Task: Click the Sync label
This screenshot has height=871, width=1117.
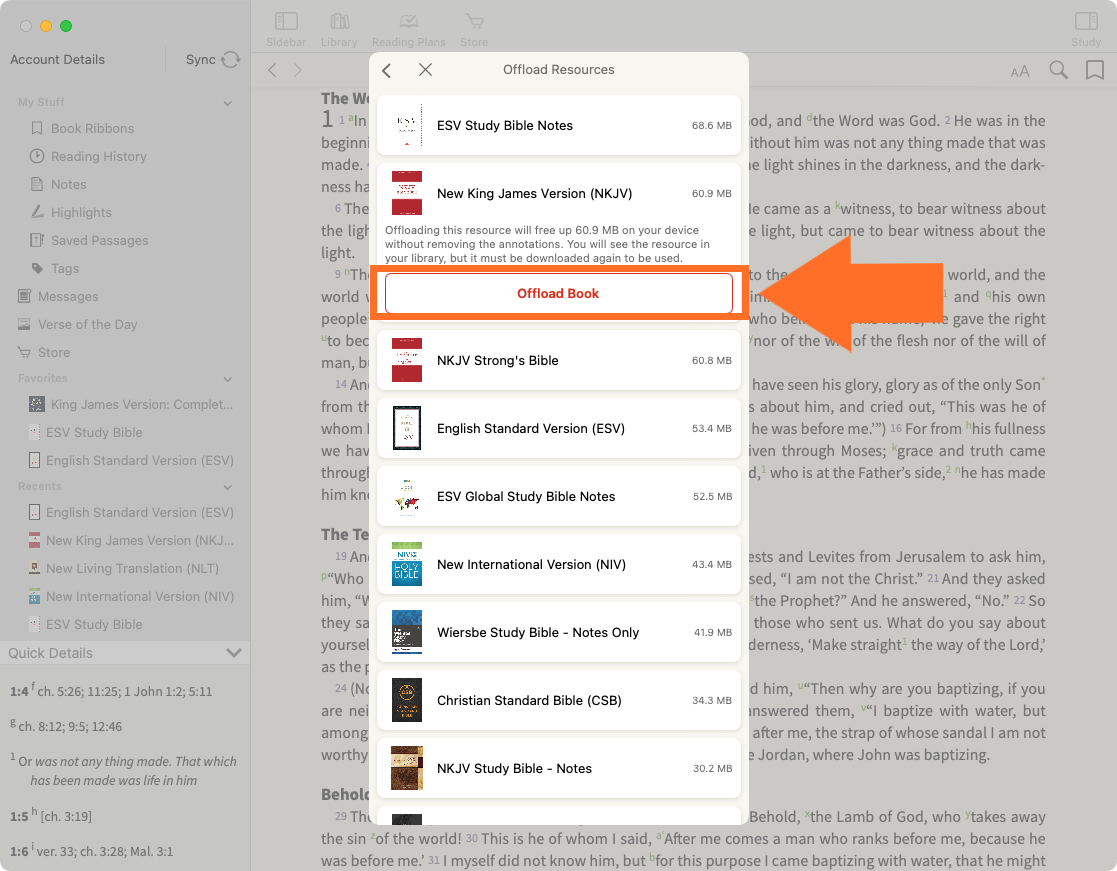Action: point(200,60)
